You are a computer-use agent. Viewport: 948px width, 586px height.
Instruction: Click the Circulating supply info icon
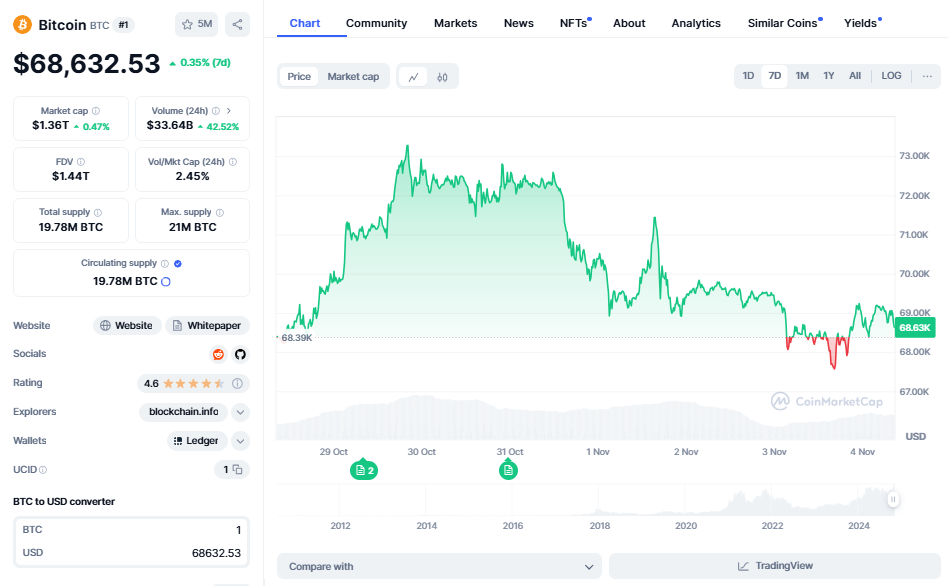click(x=164, y=263)
